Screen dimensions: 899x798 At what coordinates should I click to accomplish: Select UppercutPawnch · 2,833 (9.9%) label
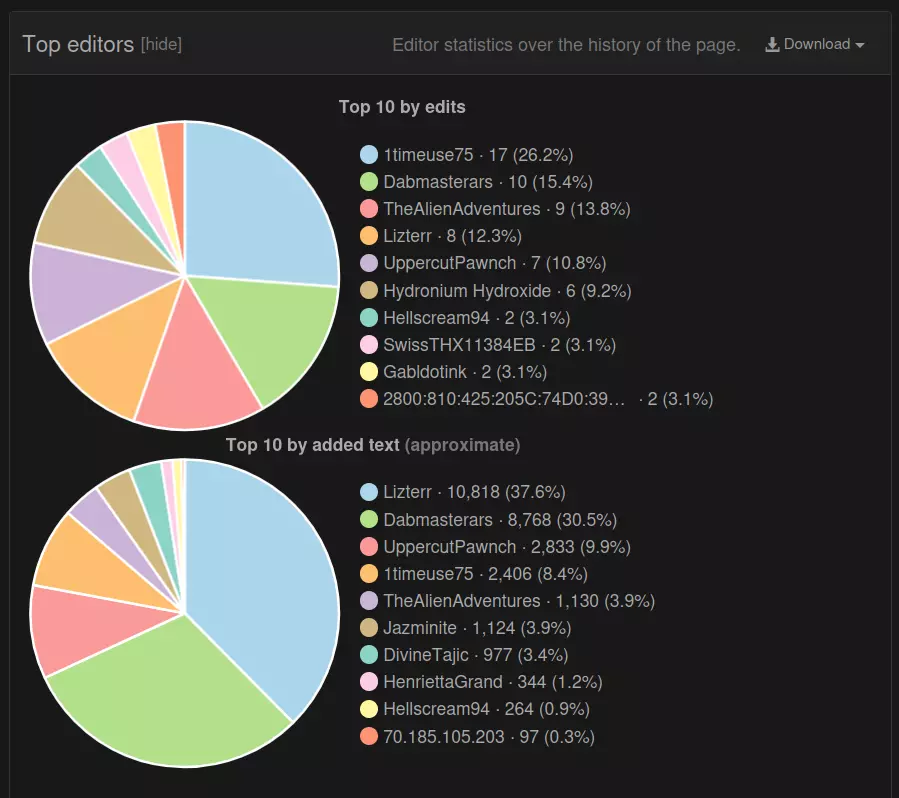[x=507, y=546]
